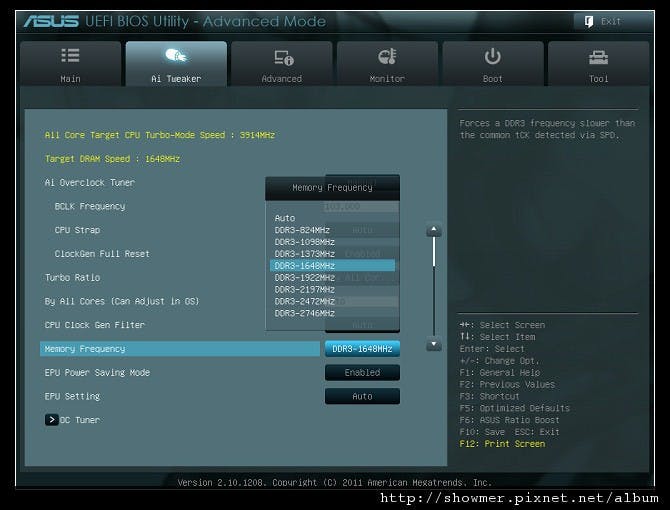The height and width of the screenshot is (510, 670).
Task: Open OC Tuner submenu arrow icon
Action: pyautogui.click(x=51, y=420)
